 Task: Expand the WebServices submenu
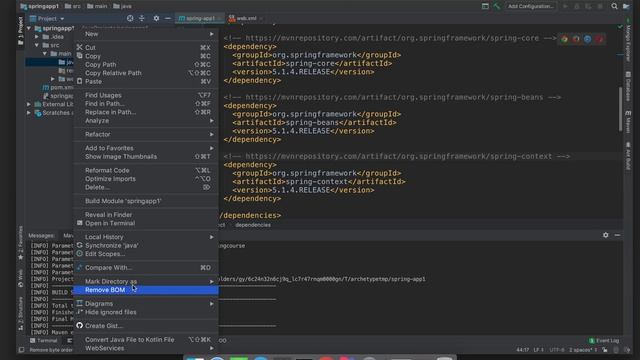click(146, 348)
